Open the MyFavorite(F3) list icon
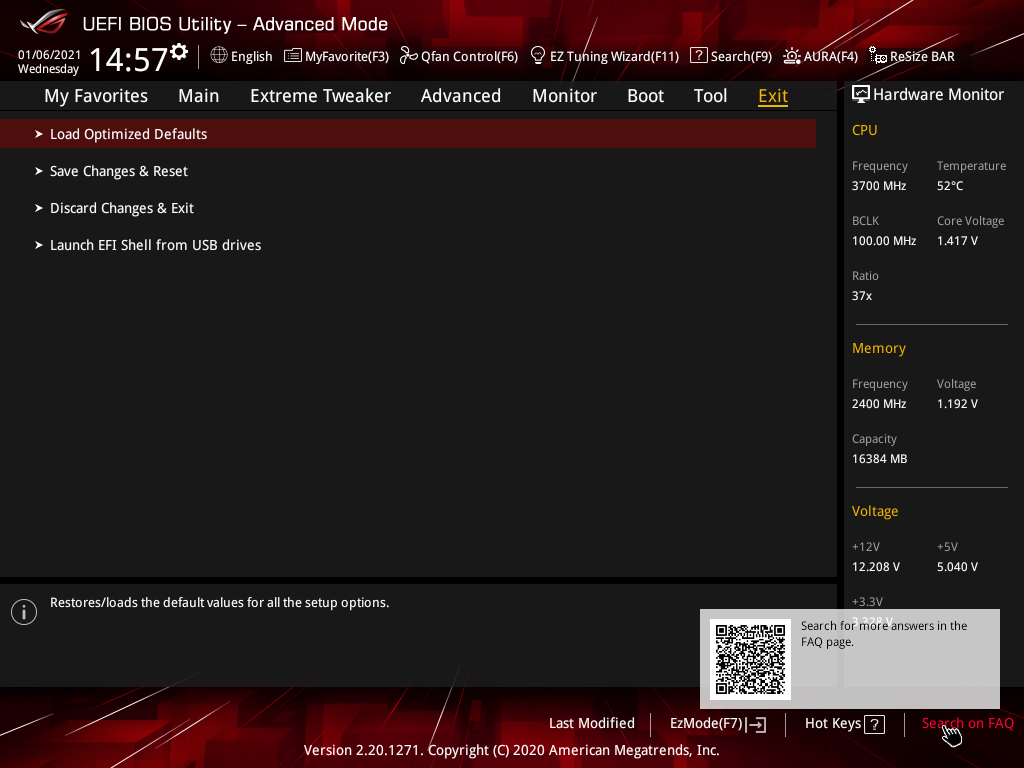Screen dimensions: 1024x768 [293, 56]
